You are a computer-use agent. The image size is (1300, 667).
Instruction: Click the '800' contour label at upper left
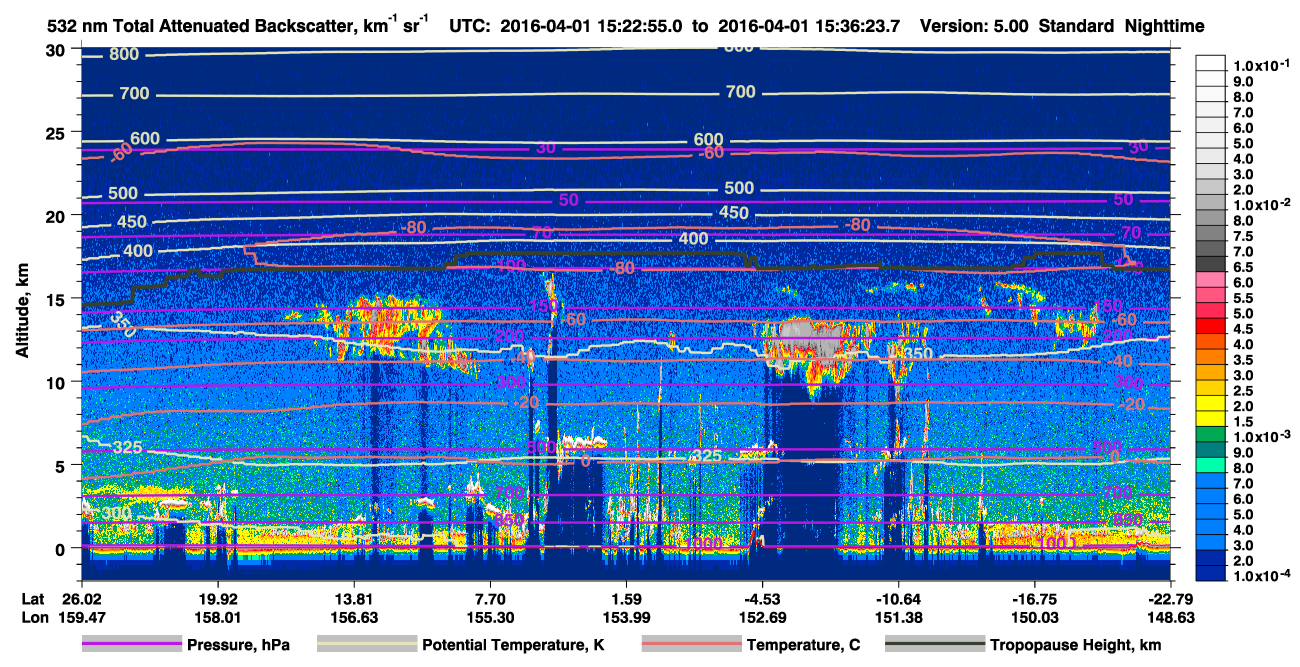(125, 54)
